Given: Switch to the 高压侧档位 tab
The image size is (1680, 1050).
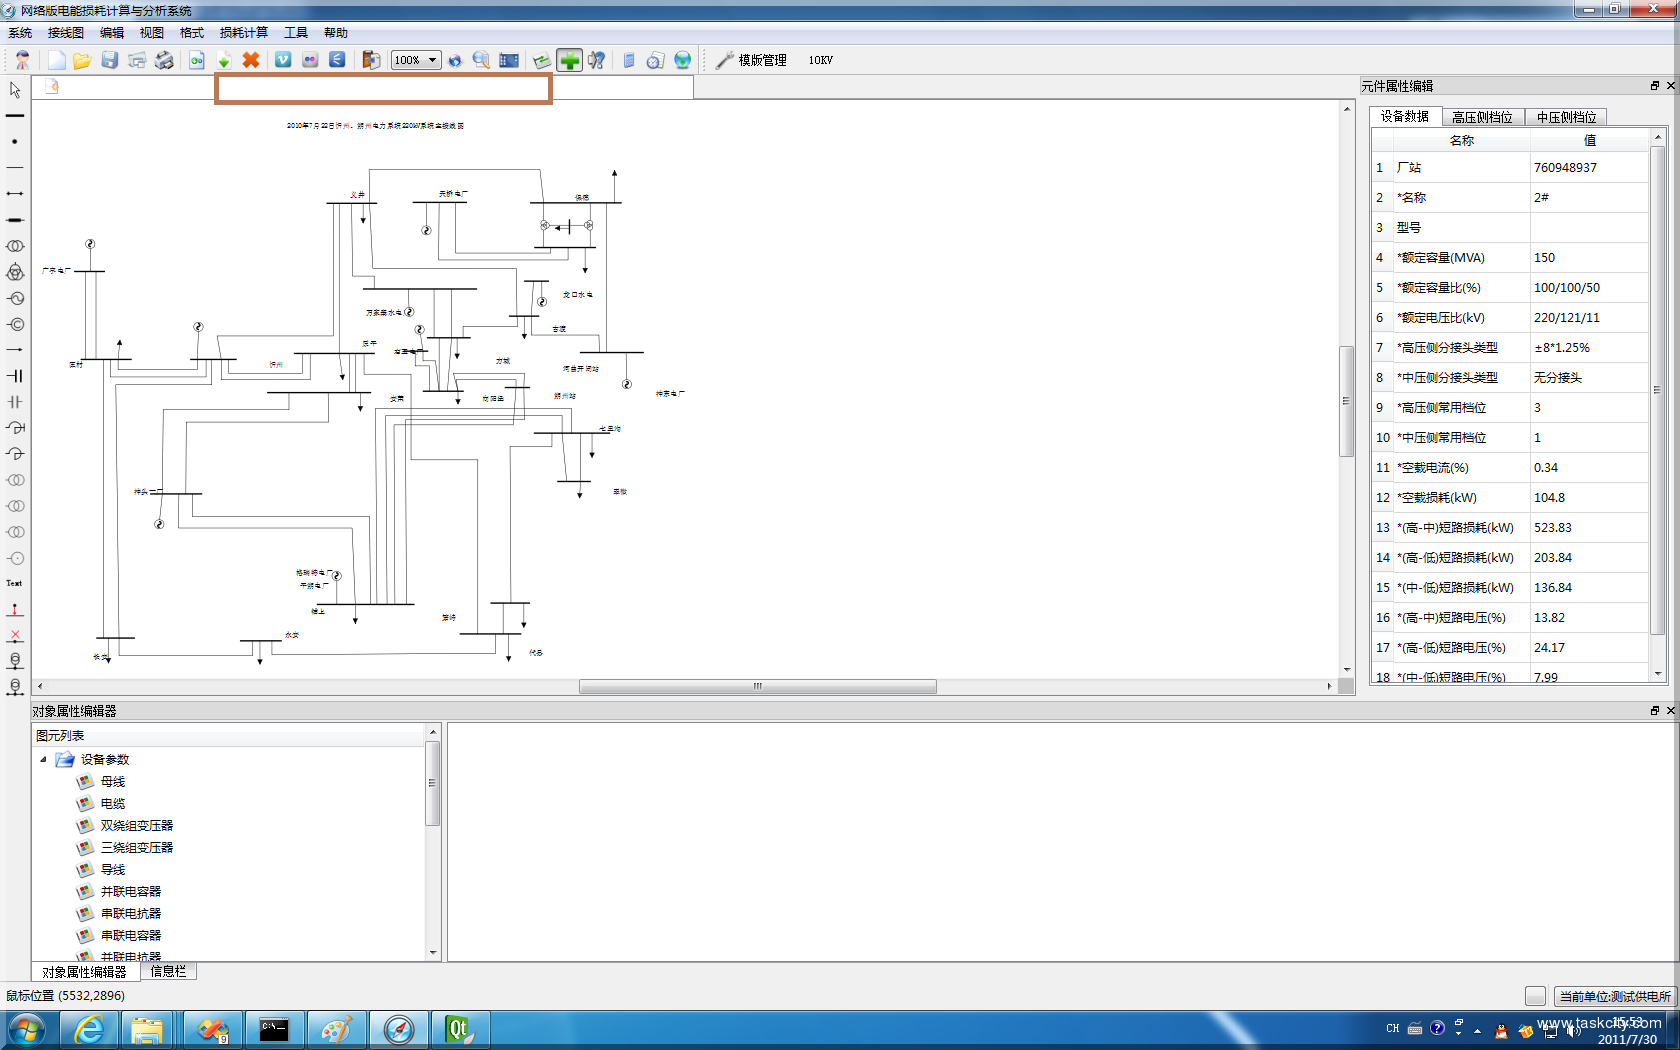Looking at the screenshot, I should tap(1481, 117).
